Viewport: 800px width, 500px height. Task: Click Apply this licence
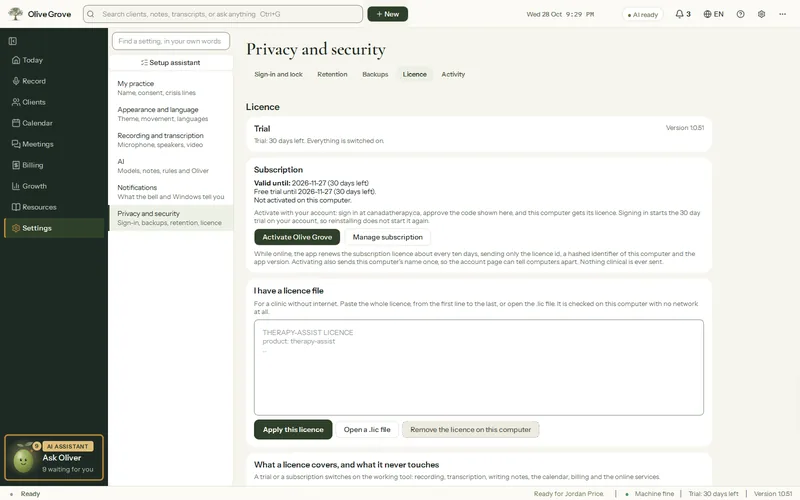coord(293,430)
